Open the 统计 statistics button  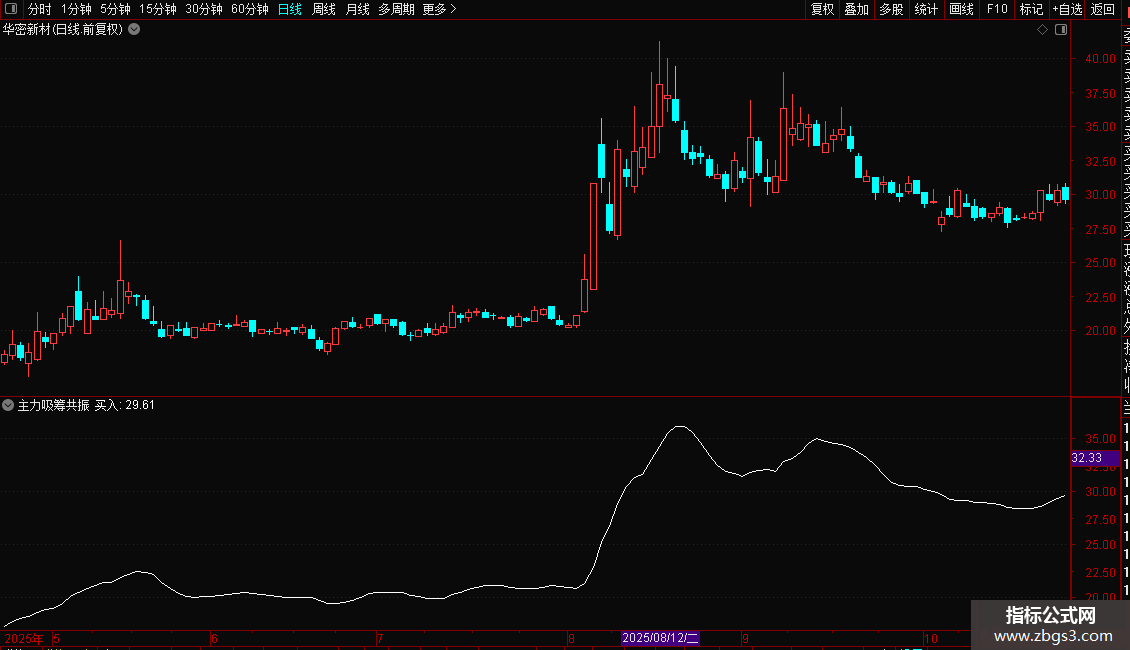tap(926, 9)
